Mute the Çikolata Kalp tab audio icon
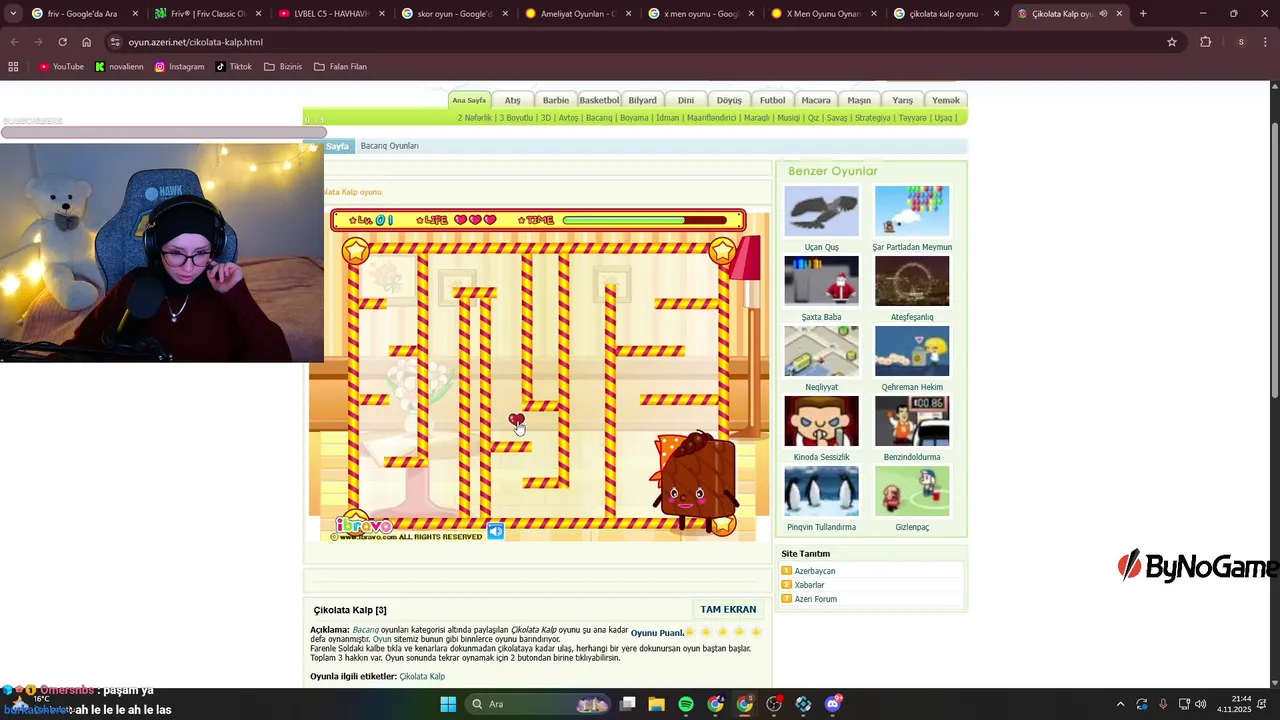1280x720 pixels. click(1103, 14)
